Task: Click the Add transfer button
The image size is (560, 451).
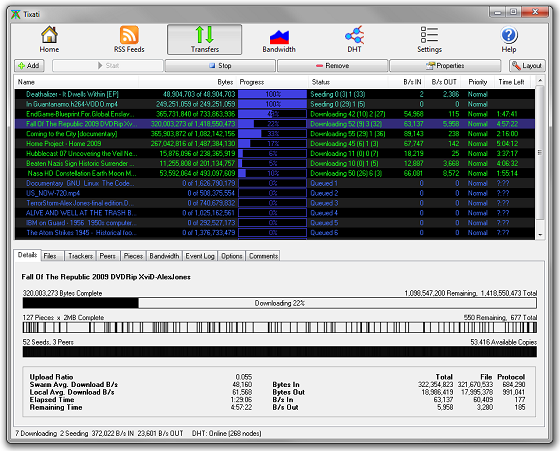Action: click(29, 66)
